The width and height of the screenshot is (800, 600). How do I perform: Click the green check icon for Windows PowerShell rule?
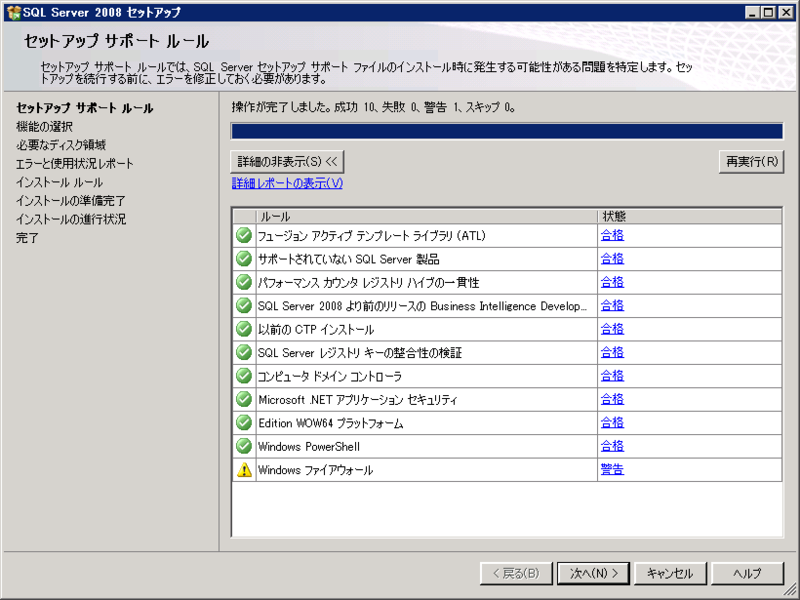pos(243,446)
